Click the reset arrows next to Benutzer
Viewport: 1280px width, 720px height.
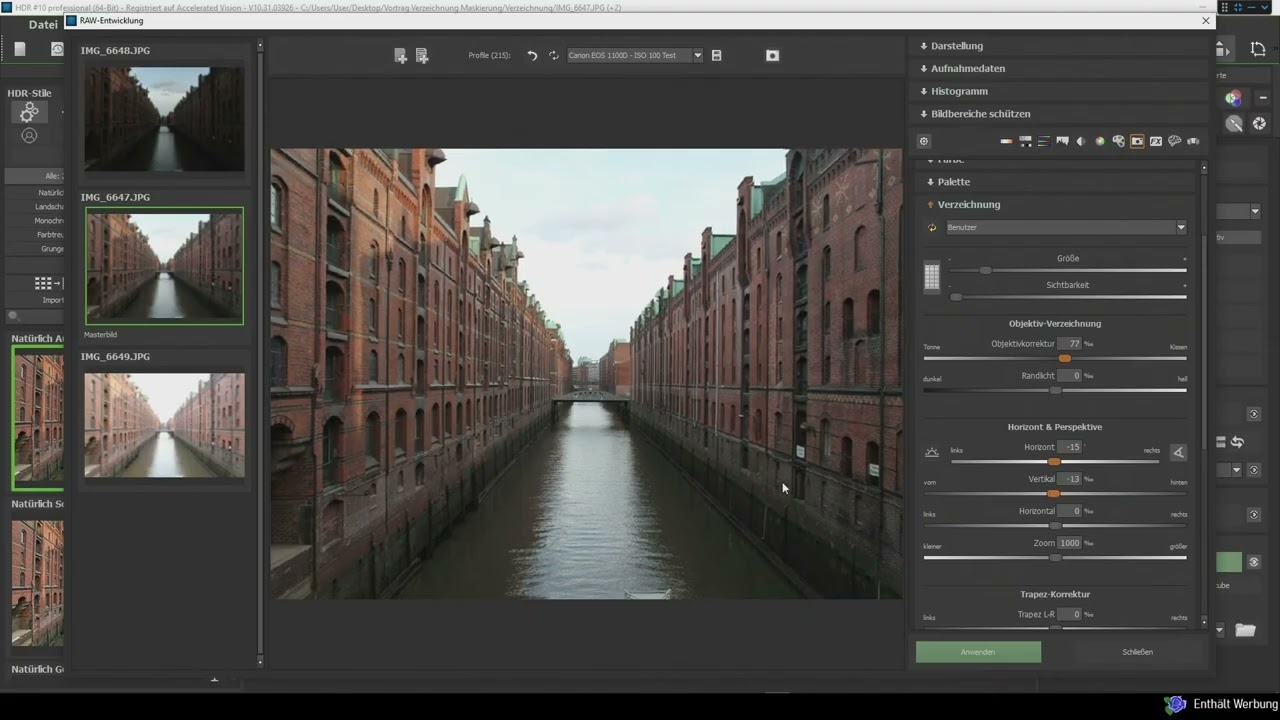pyautogui.click(x=932, y=227)
